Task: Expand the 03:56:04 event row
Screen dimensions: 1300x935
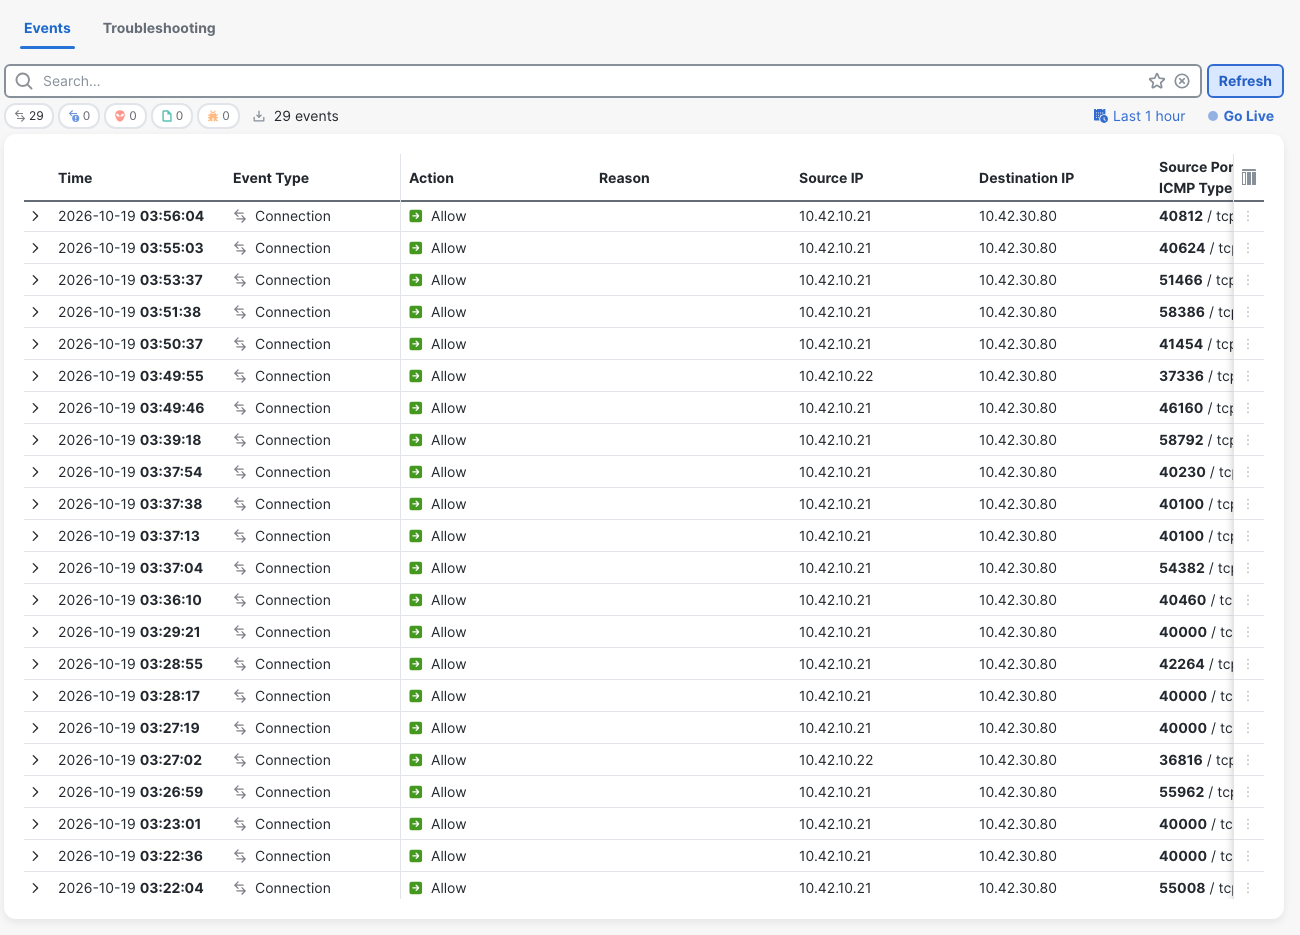Action: [x=35, y=216]
